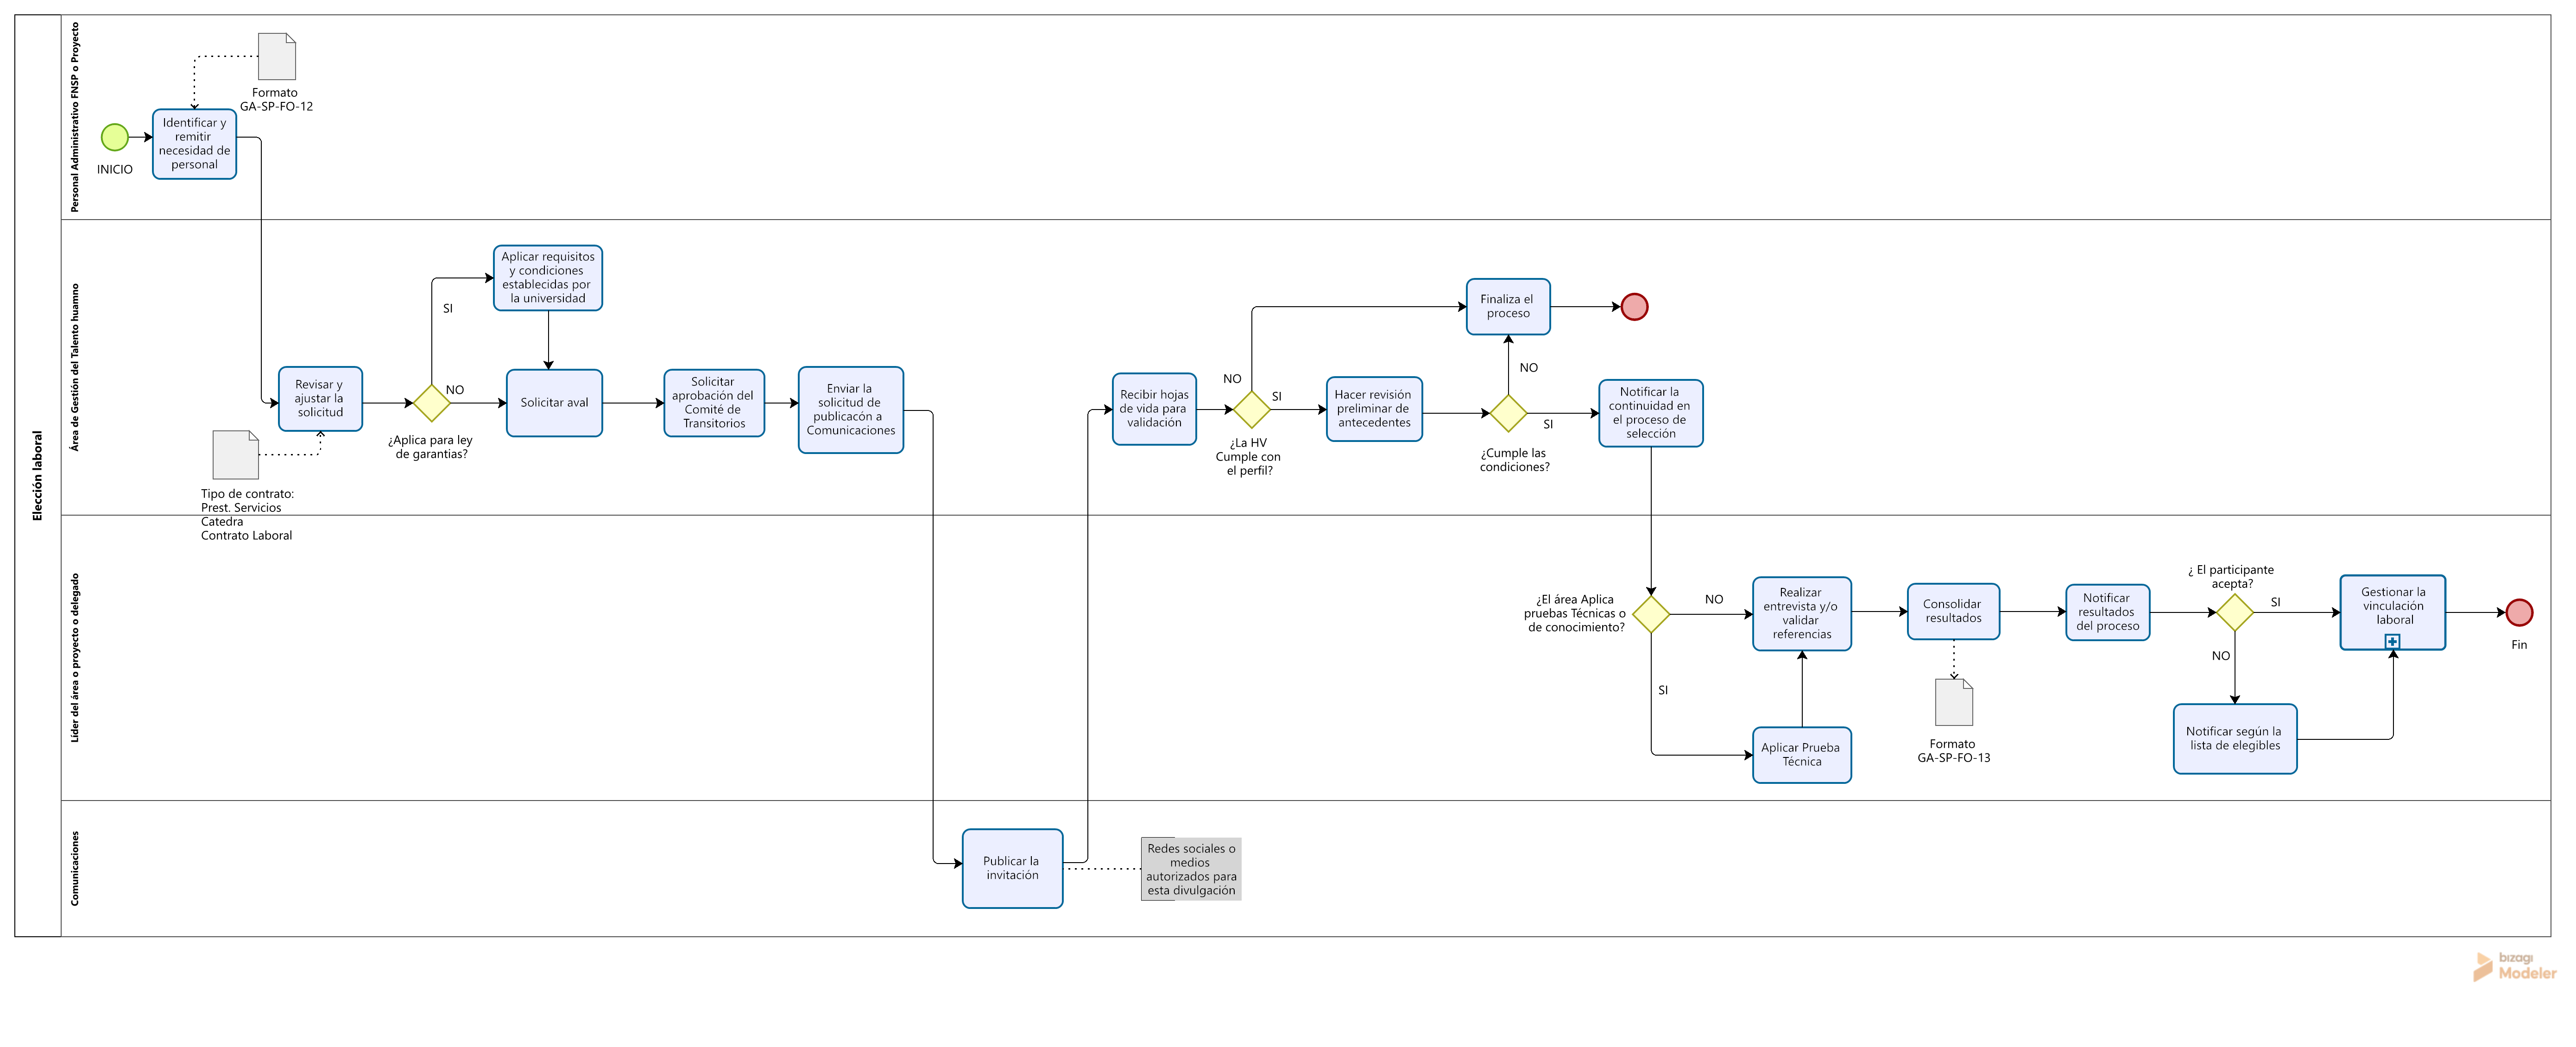
Task: Click the red 'Fin' end event circle
Action: pyautogui.click(x=2519, y=612)
